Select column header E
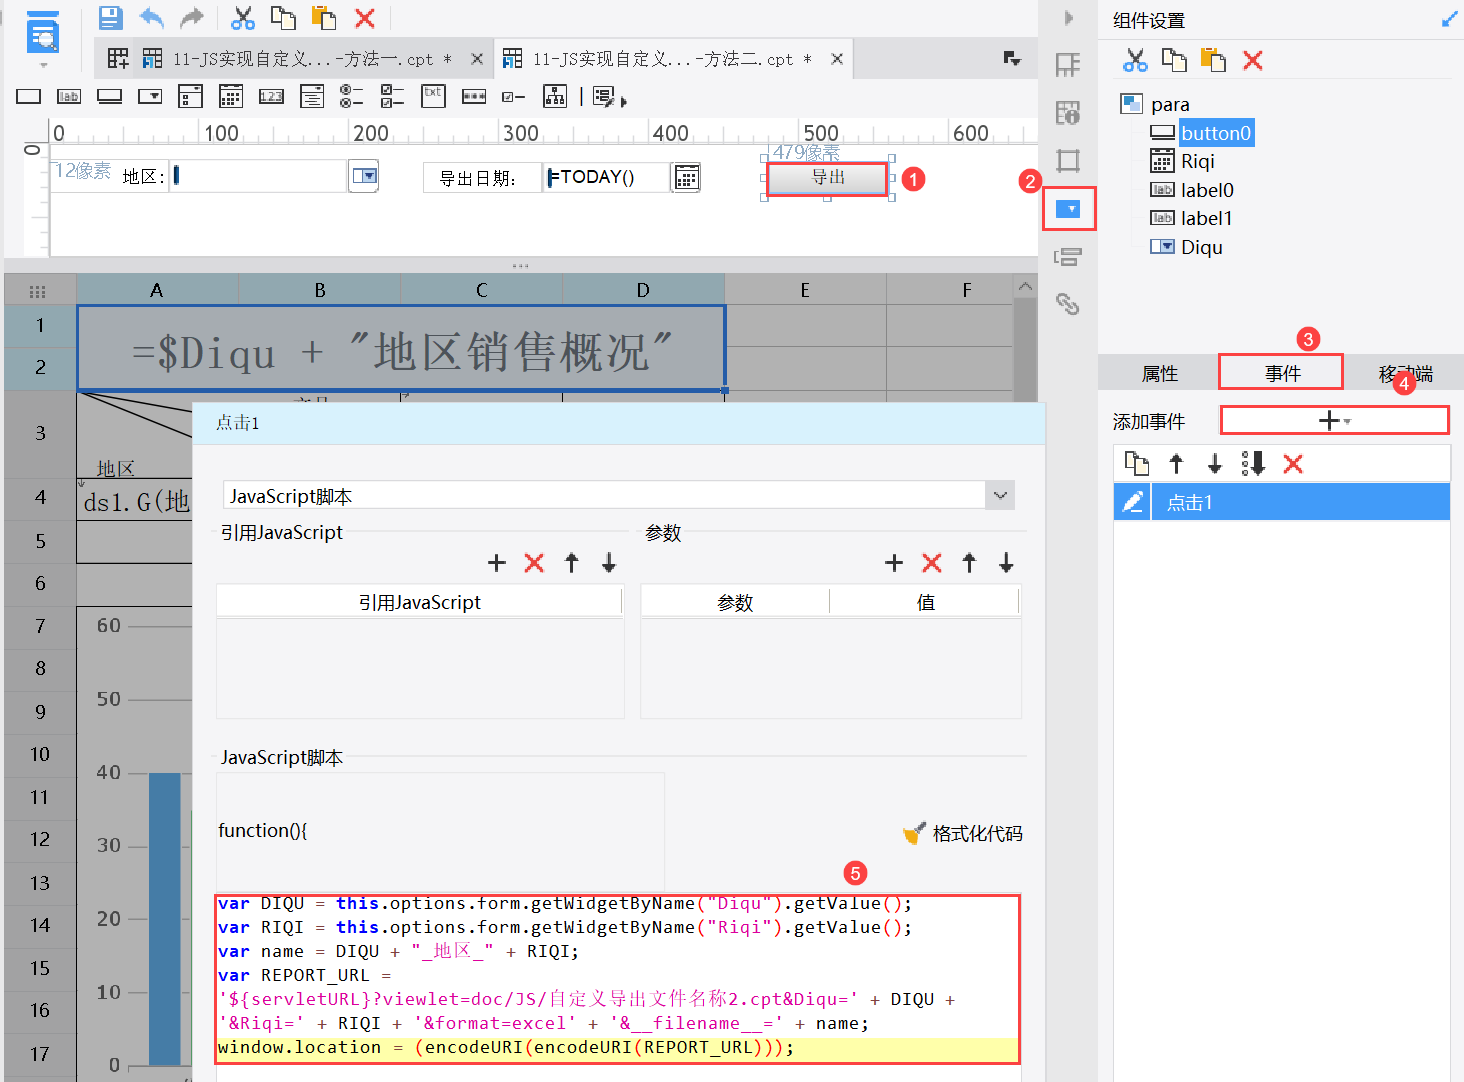 click(805, 290)
